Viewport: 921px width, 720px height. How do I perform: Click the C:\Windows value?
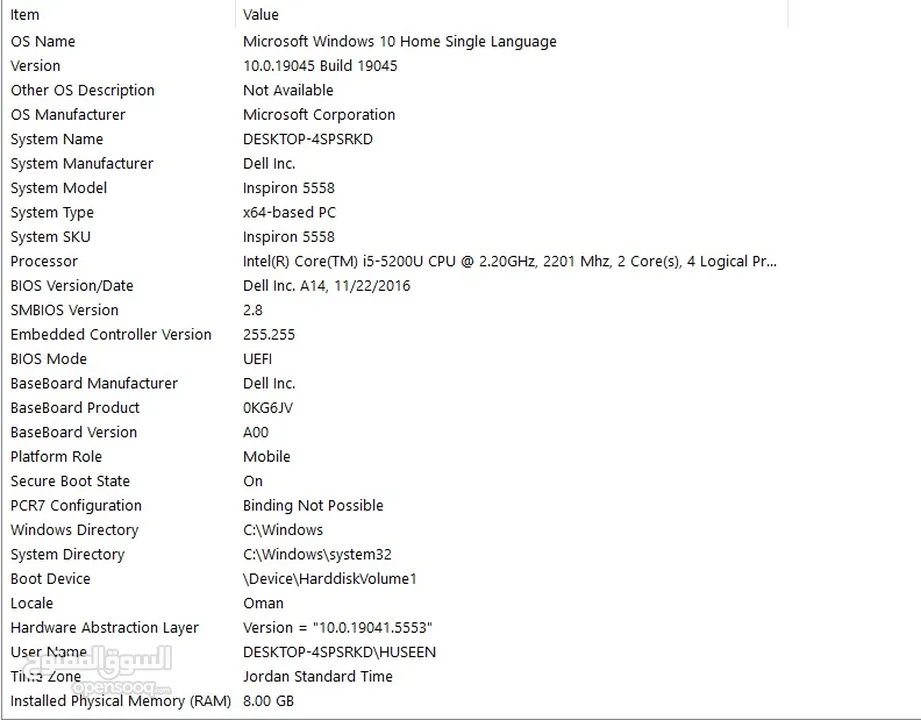pyautogui.click(x=283, y=530)
